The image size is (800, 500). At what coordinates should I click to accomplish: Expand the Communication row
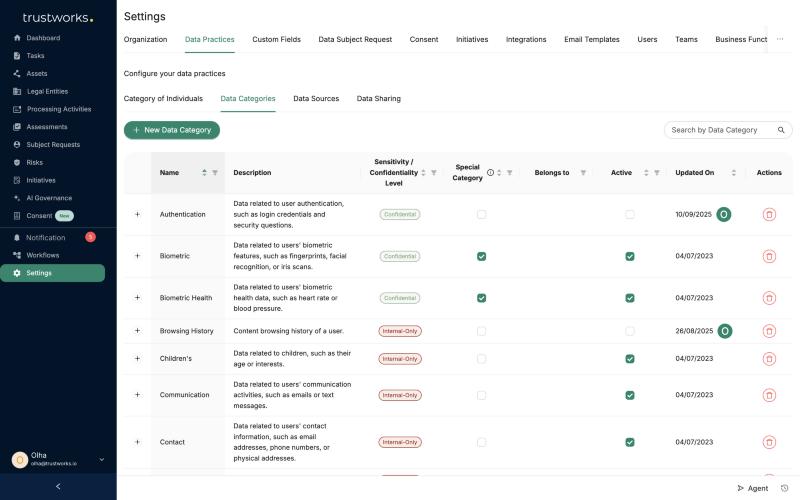(137, 395)
